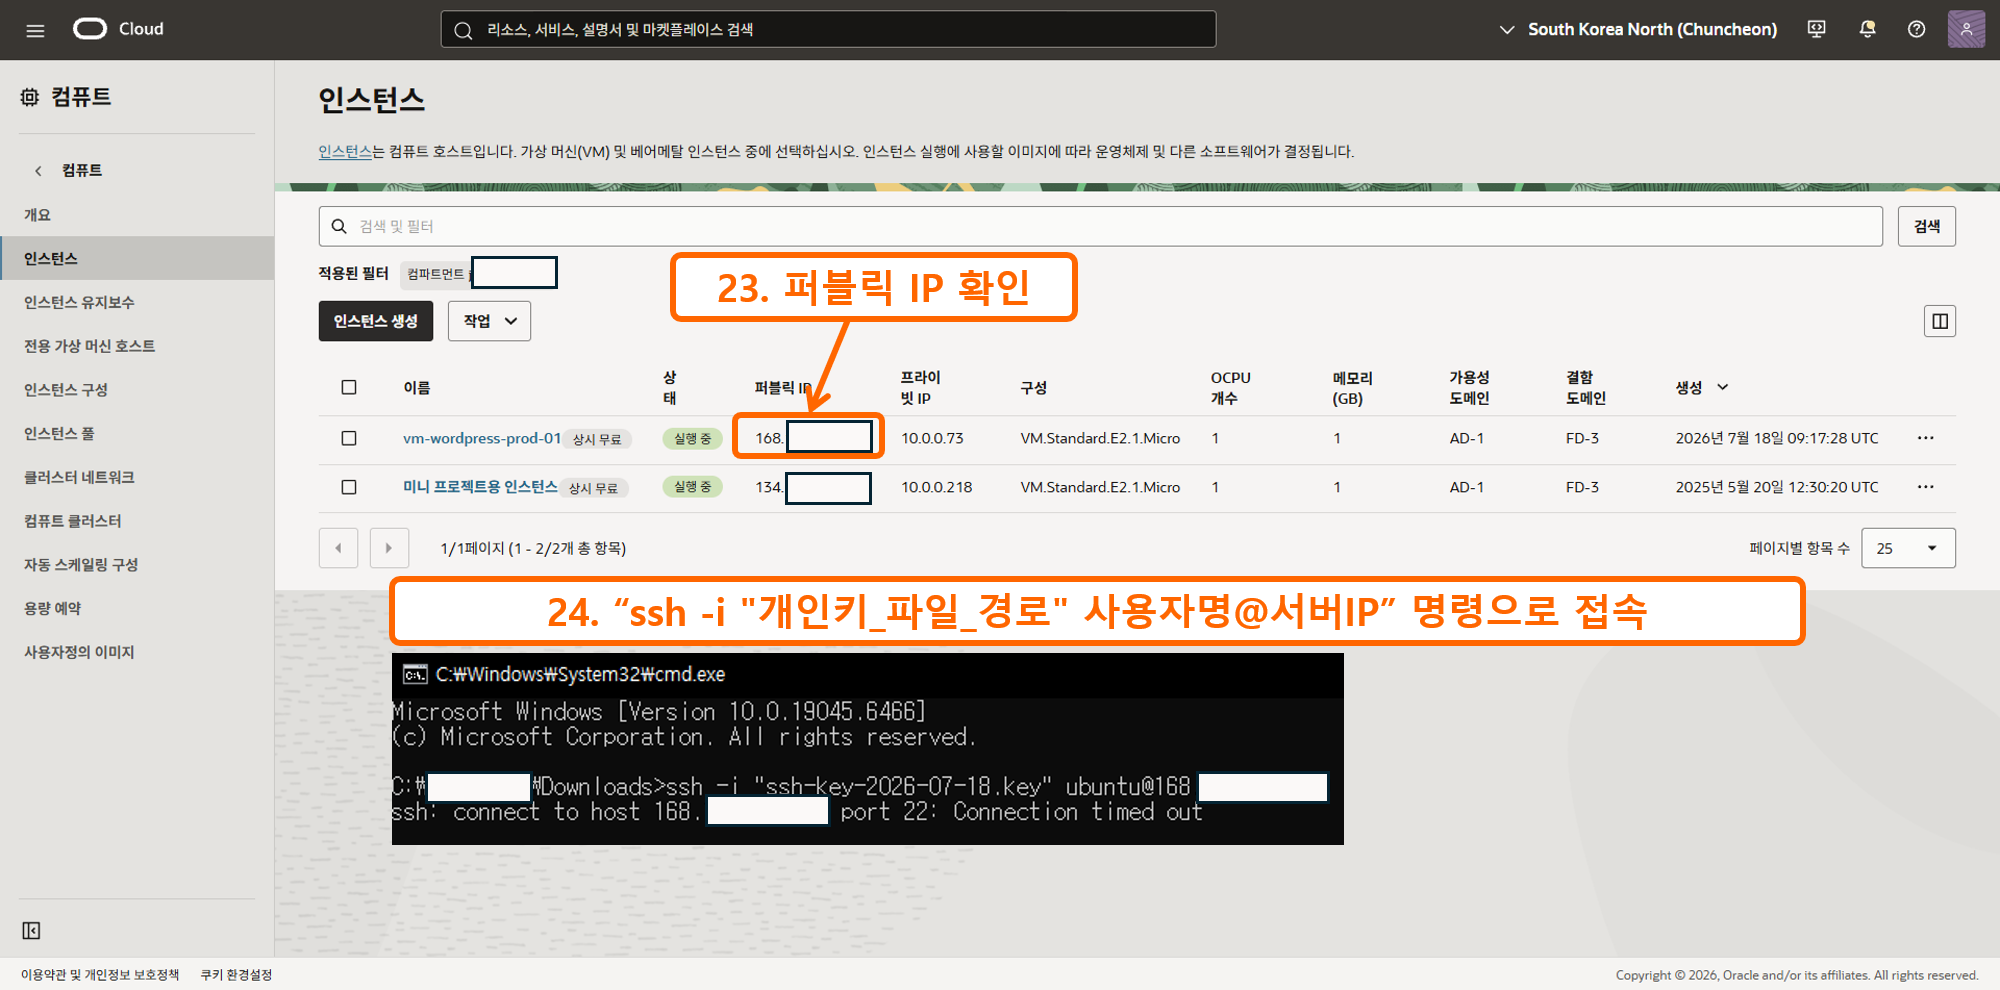
Task: Open 쿠키 환경설정 footer link
Action: click(x=236, y=975)
